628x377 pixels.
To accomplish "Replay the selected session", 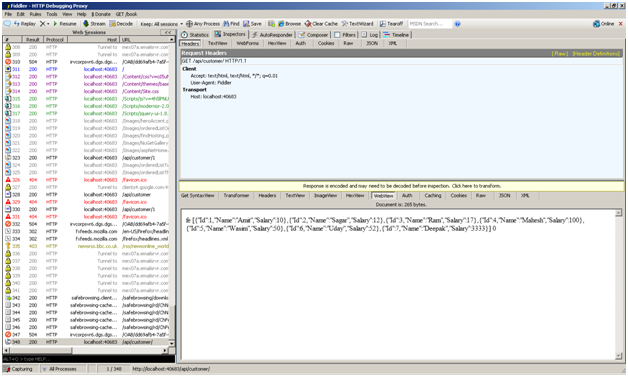I will 24,24.
